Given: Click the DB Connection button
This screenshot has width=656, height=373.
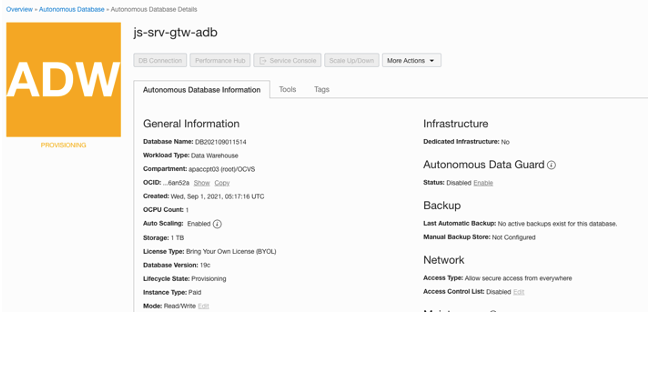Looking at the screenshot, I should (160, 60).
